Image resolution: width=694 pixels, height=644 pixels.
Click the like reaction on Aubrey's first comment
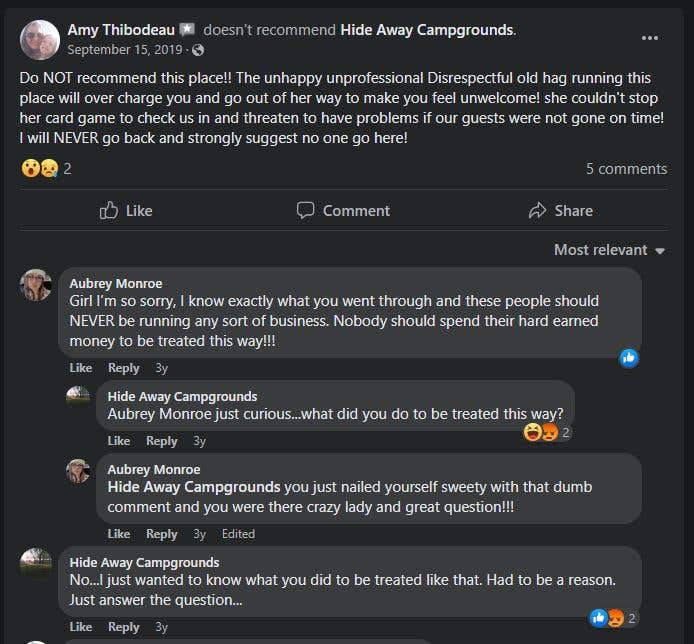pos(629,357)
